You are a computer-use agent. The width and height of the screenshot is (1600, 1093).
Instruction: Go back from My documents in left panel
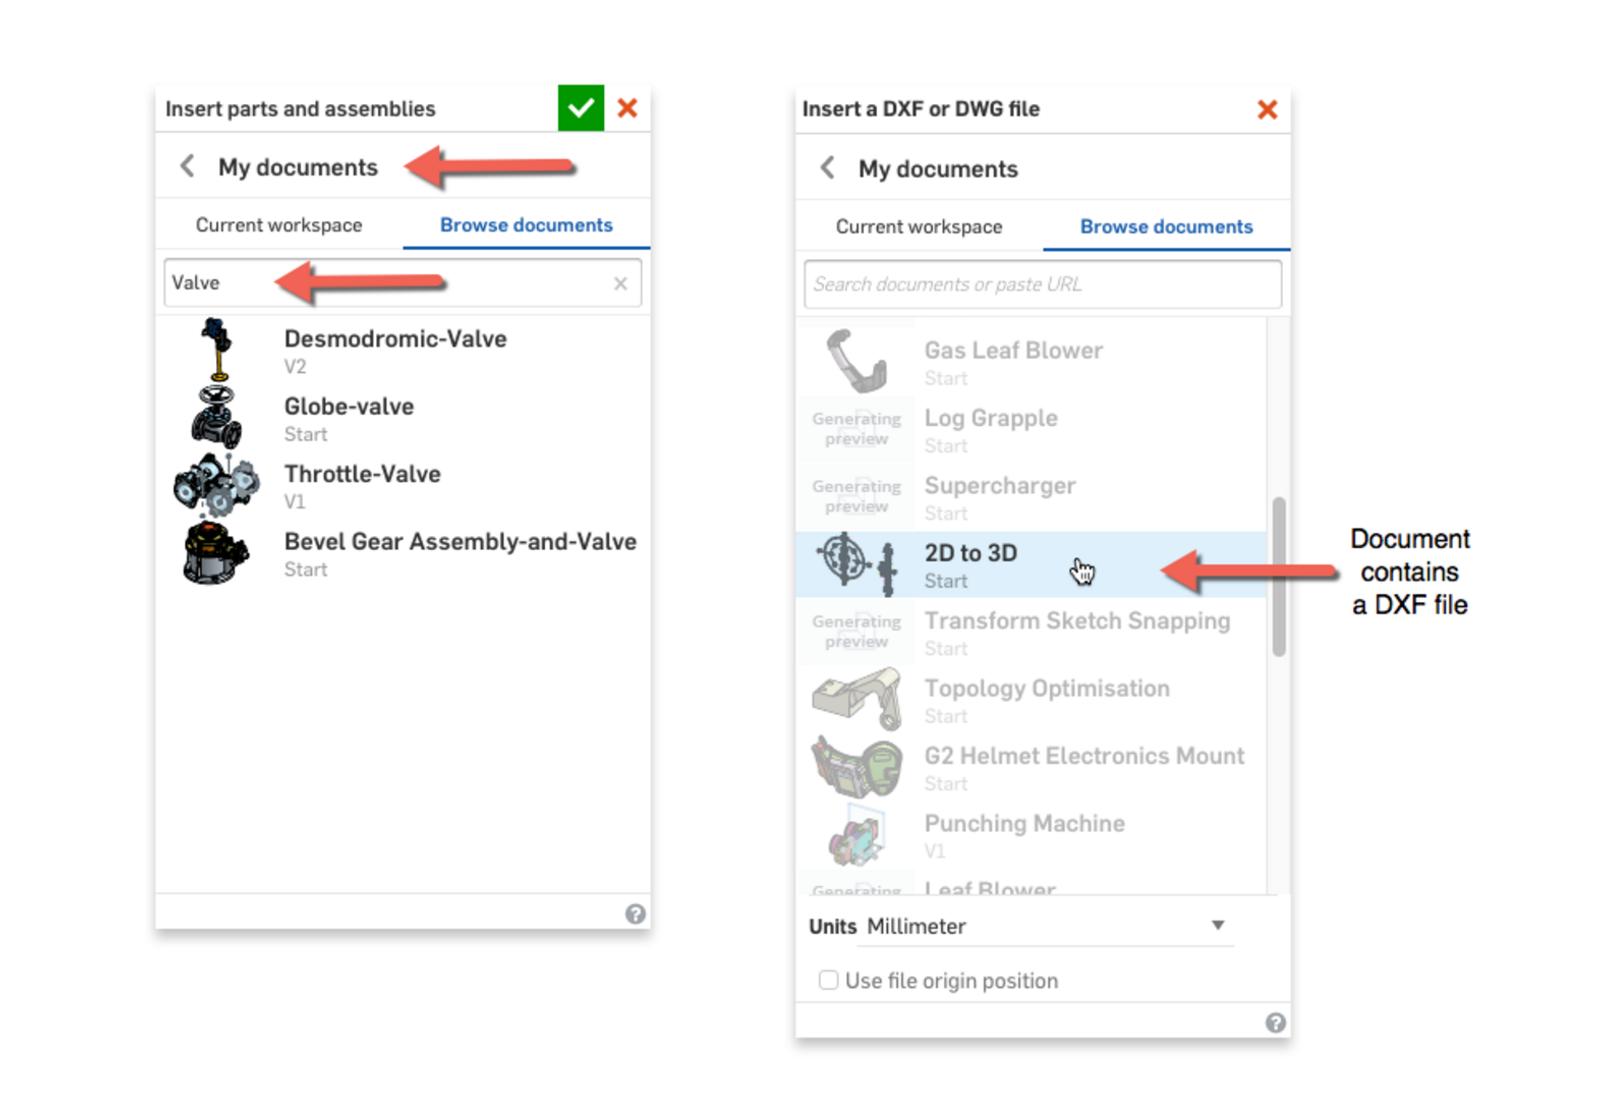pos(187,166)
